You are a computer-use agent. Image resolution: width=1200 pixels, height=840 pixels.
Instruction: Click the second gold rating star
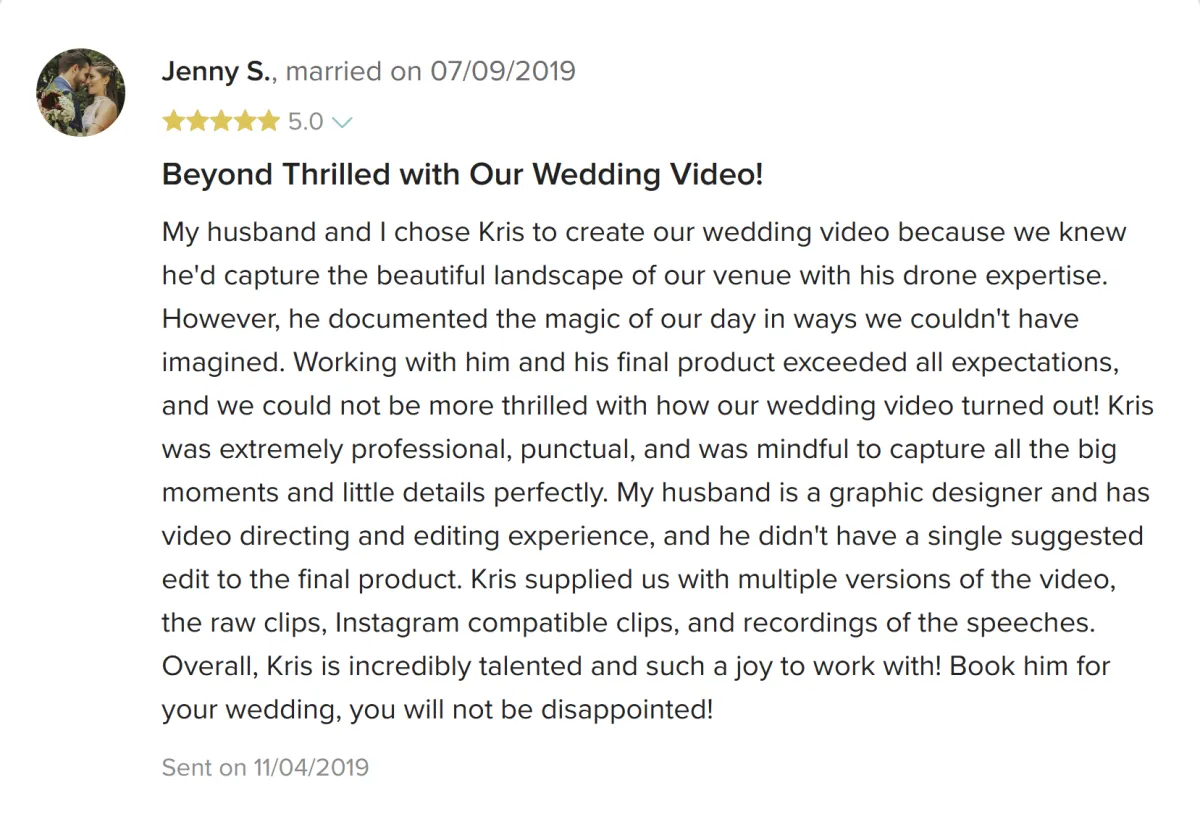(197, 122)
